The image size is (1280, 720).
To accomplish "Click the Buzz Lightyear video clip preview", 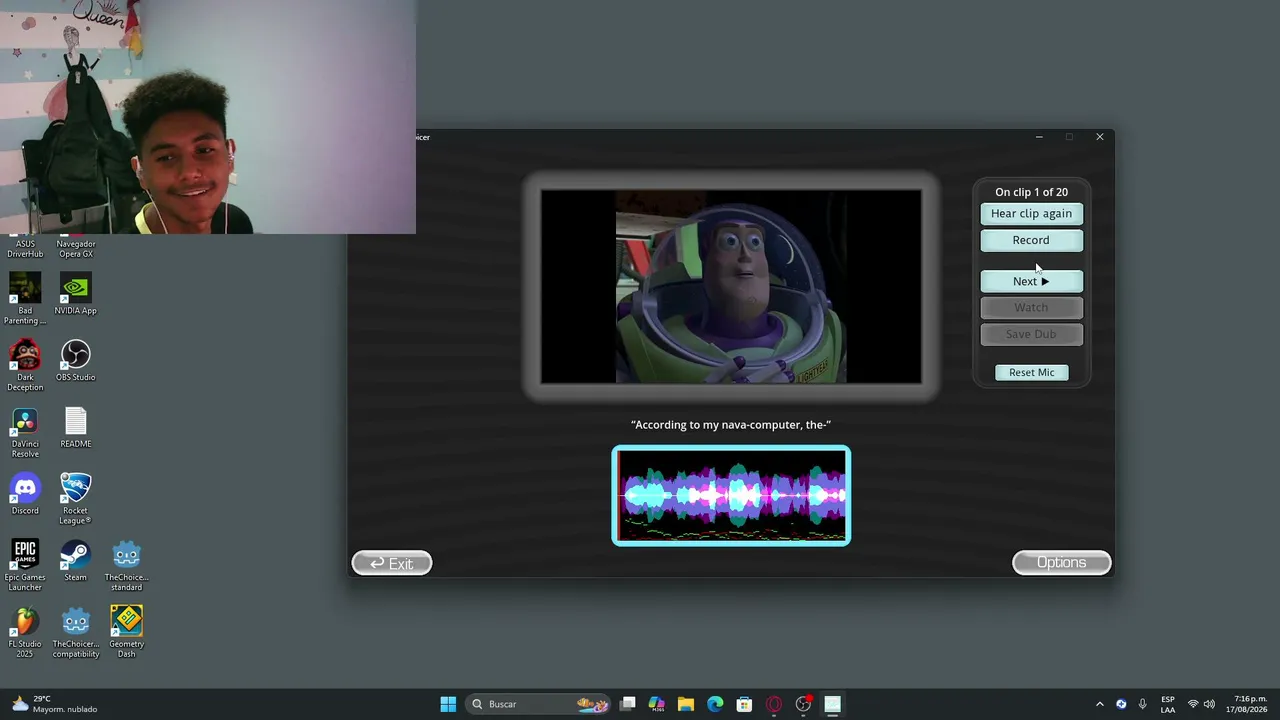I will [x=731, y=287].
